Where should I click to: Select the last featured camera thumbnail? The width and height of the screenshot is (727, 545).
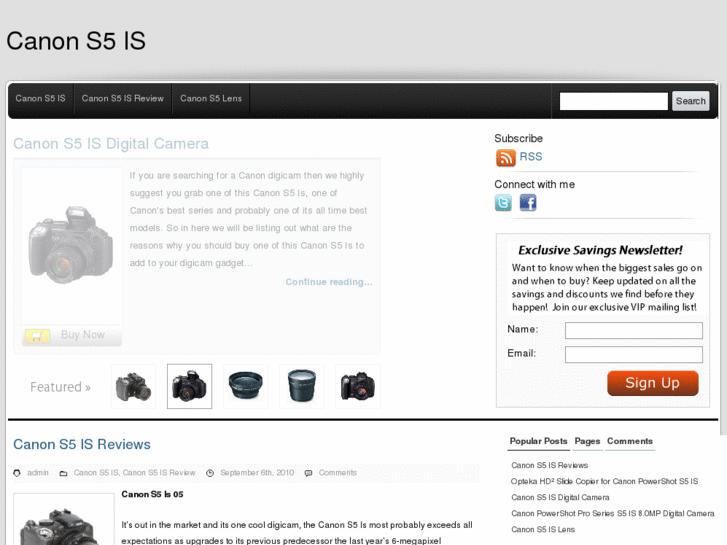pyautogui.click(x=358, y=386)
